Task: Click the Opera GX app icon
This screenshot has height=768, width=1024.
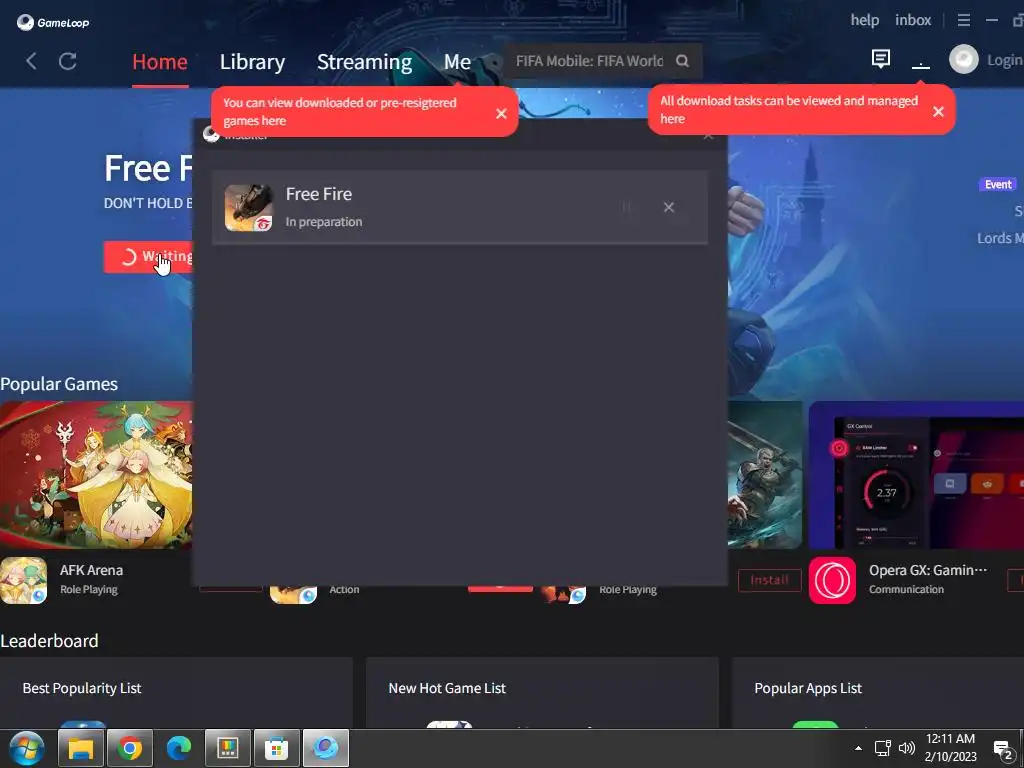Action: 832,580
